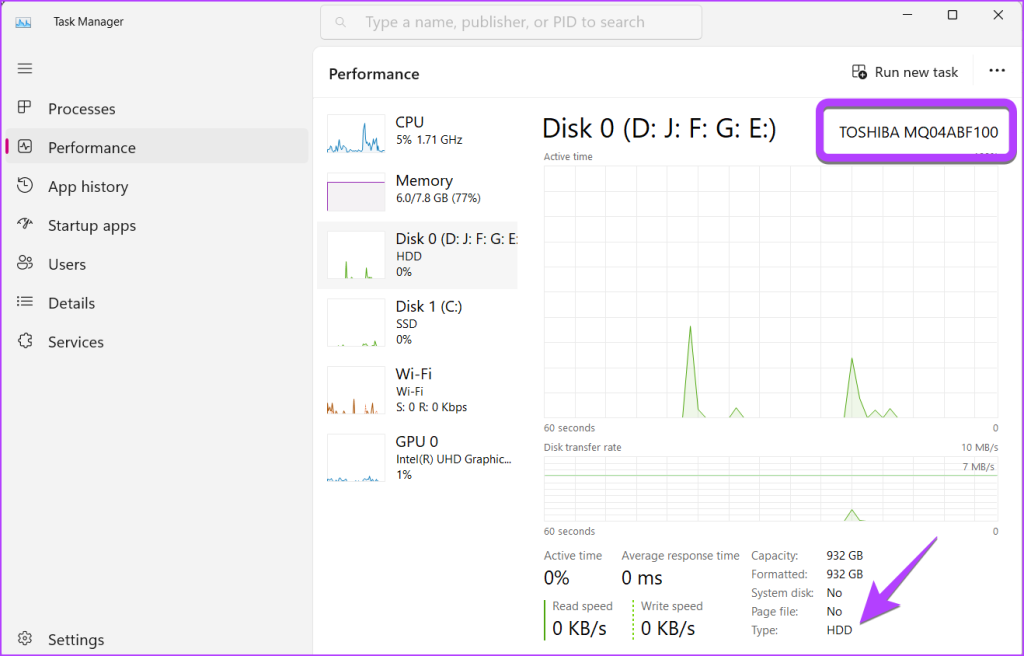The height and width of the screenshot is (656, 1024).
Task: Open Services via the puzzle icon
Action: click(25, 341)
